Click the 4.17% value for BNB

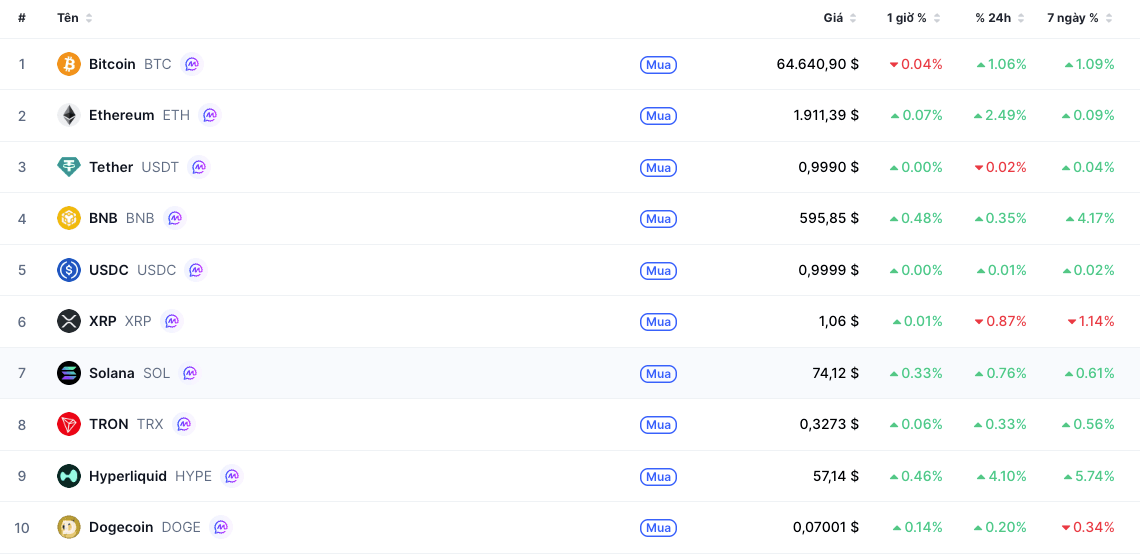(x=1090, y=218)
